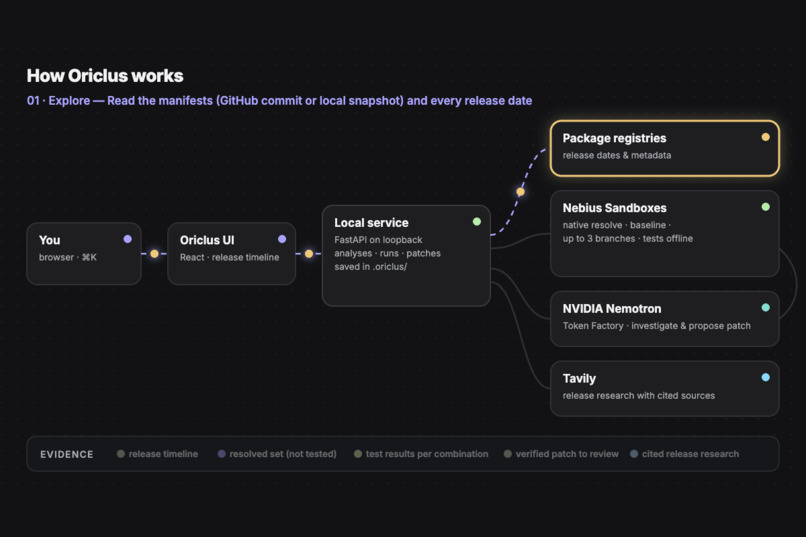Select the release timeline legend entry
The image size is (806, 537).
pyautogui.click(x=157, y=454)
